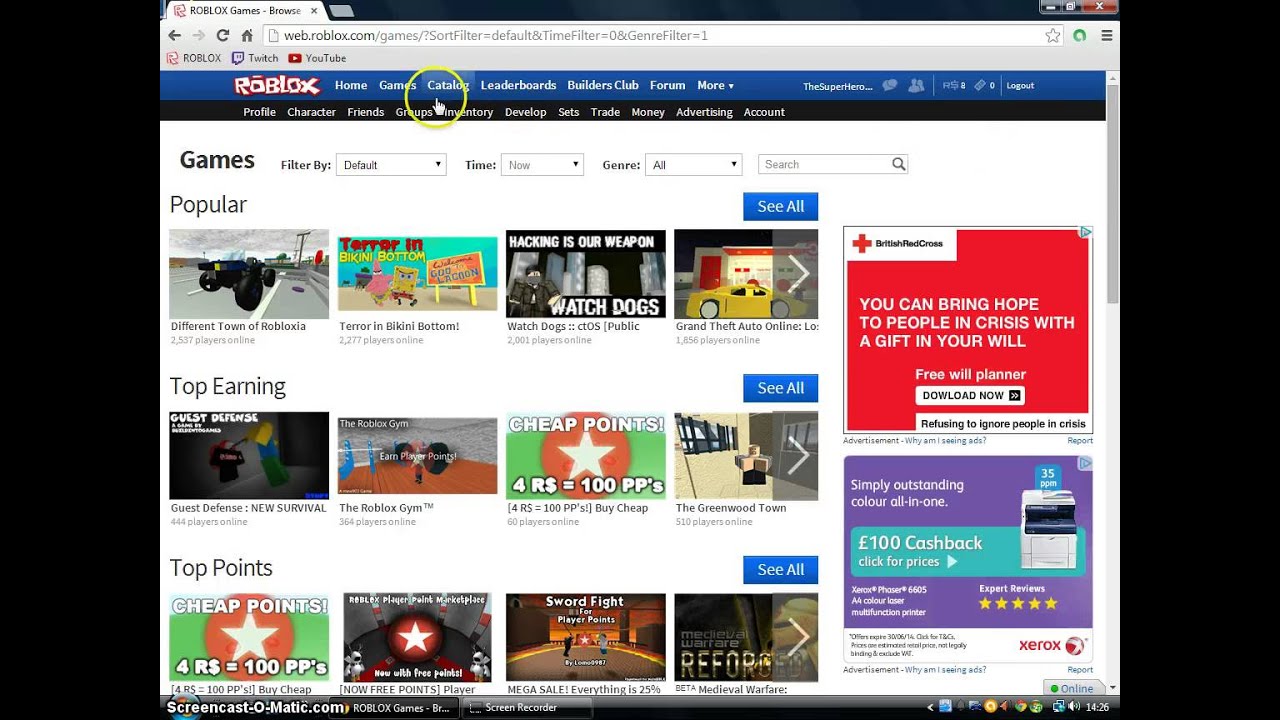Open the Genre dropdown showing All
1280x720 pixels.
point(694,165)
